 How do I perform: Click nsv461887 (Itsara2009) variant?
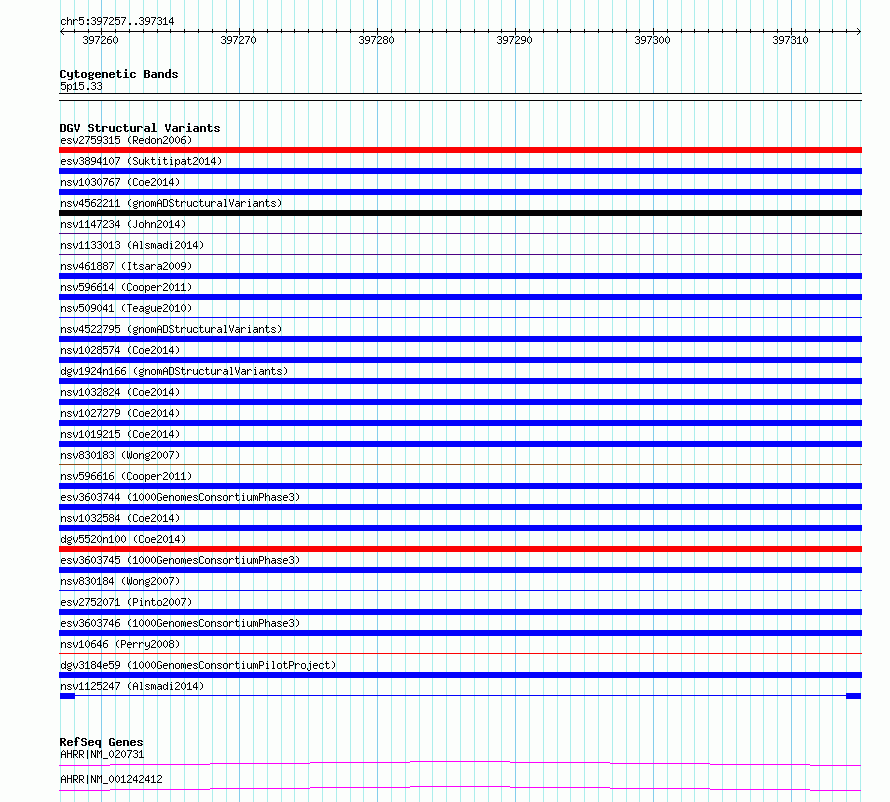pos(126,266)
